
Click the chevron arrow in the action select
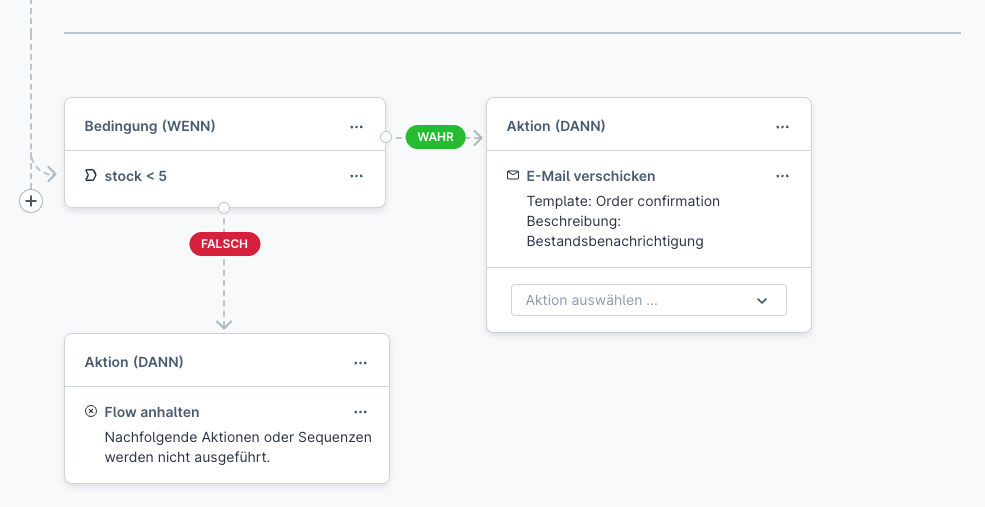click(762, 300)
